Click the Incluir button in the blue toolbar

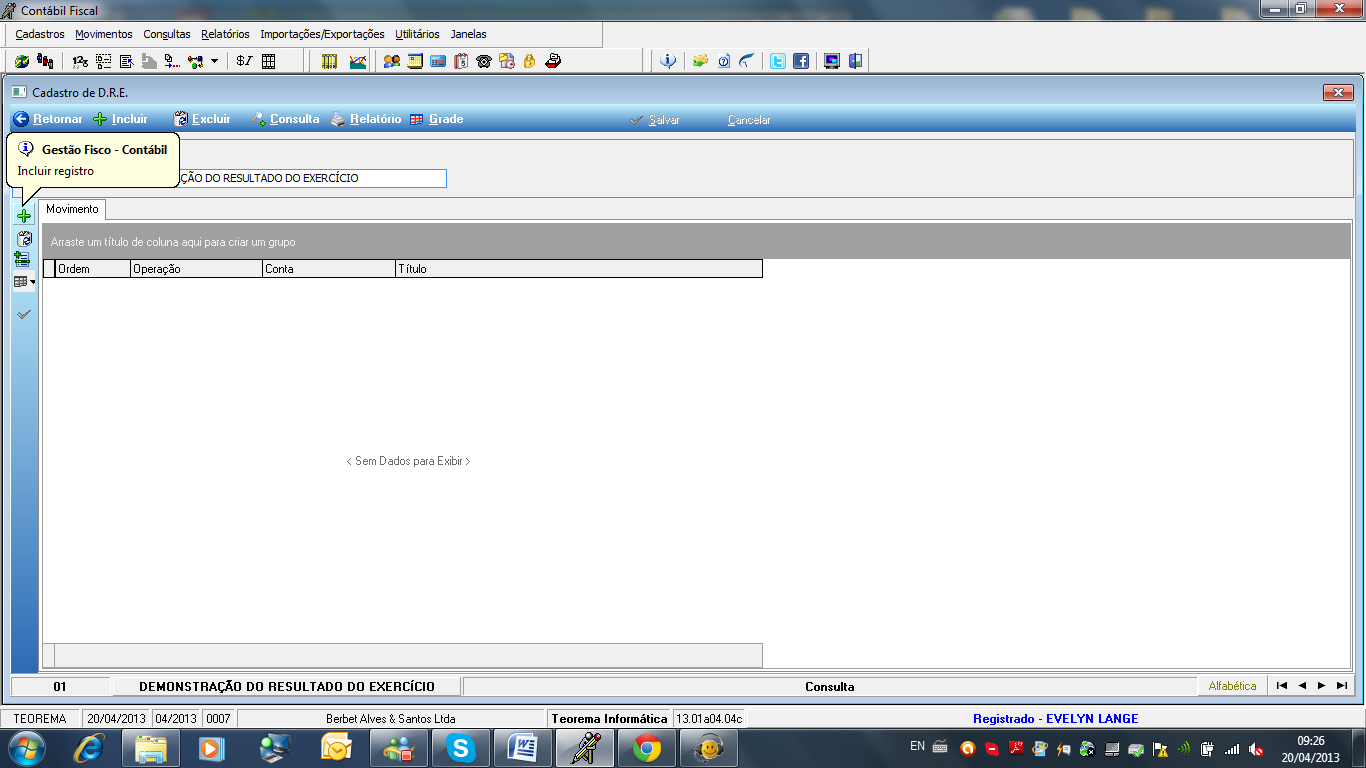pyautogui.click(x=120, y=119)
